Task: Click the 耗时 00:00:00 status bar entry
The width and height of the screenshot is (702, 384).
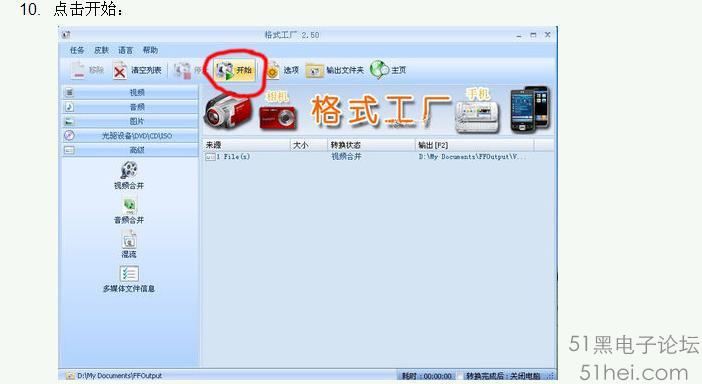Action: 427,376
